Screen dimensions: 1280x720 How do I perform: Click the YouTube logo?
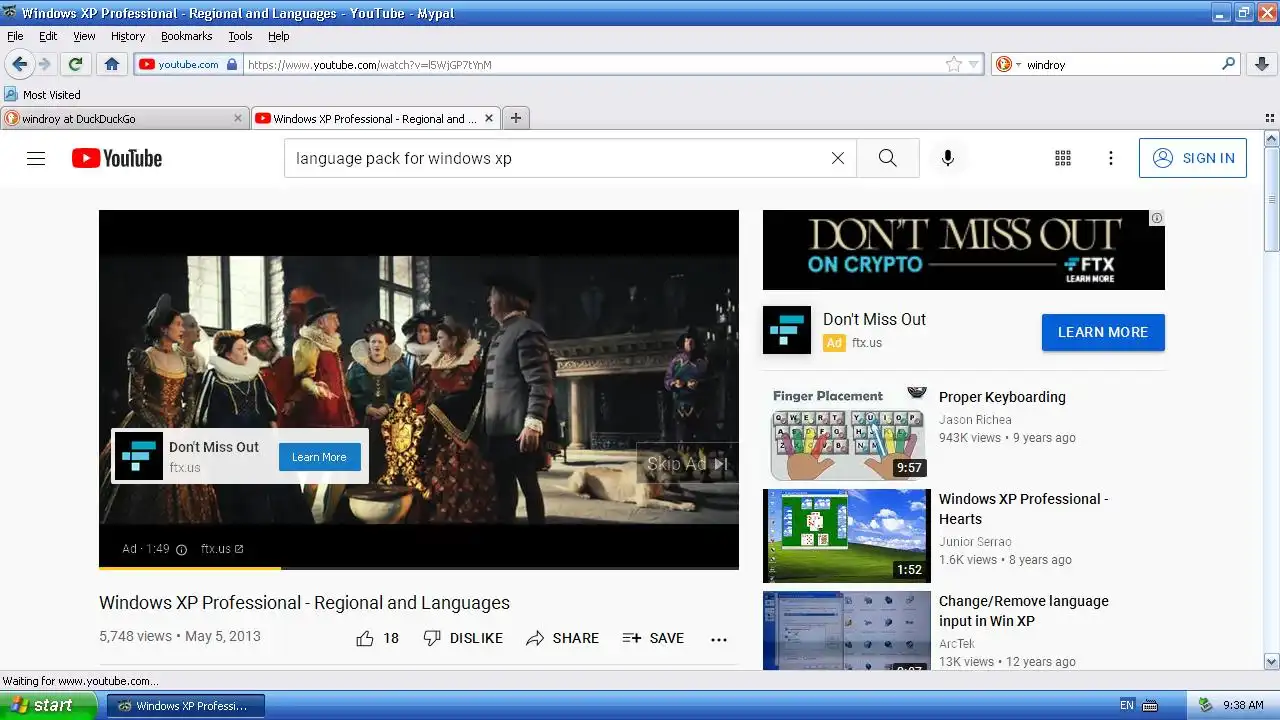coord(117,158)
